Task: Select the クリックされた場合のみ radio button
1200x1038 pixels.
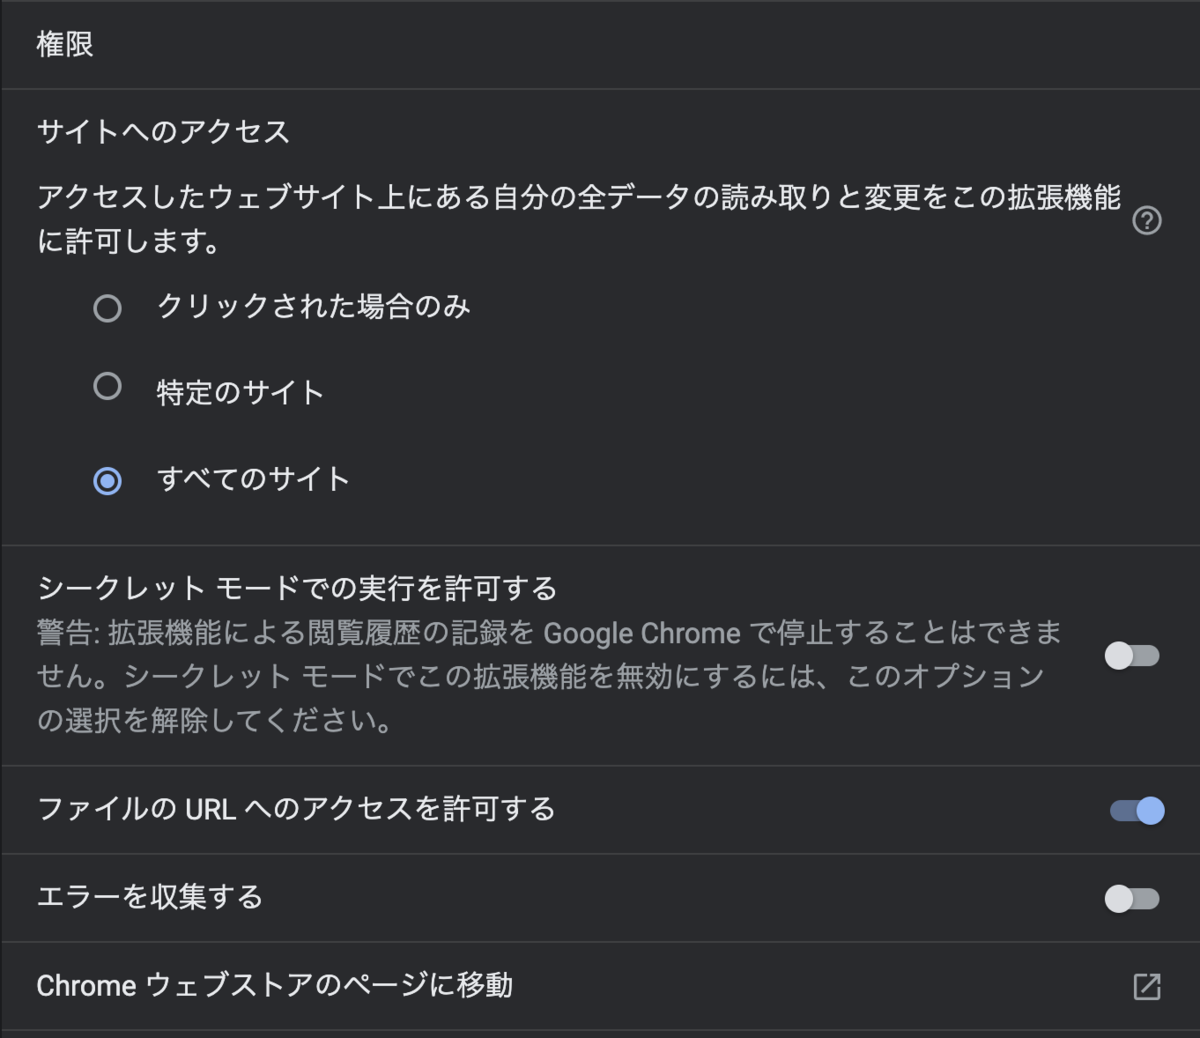Action: 107,308
